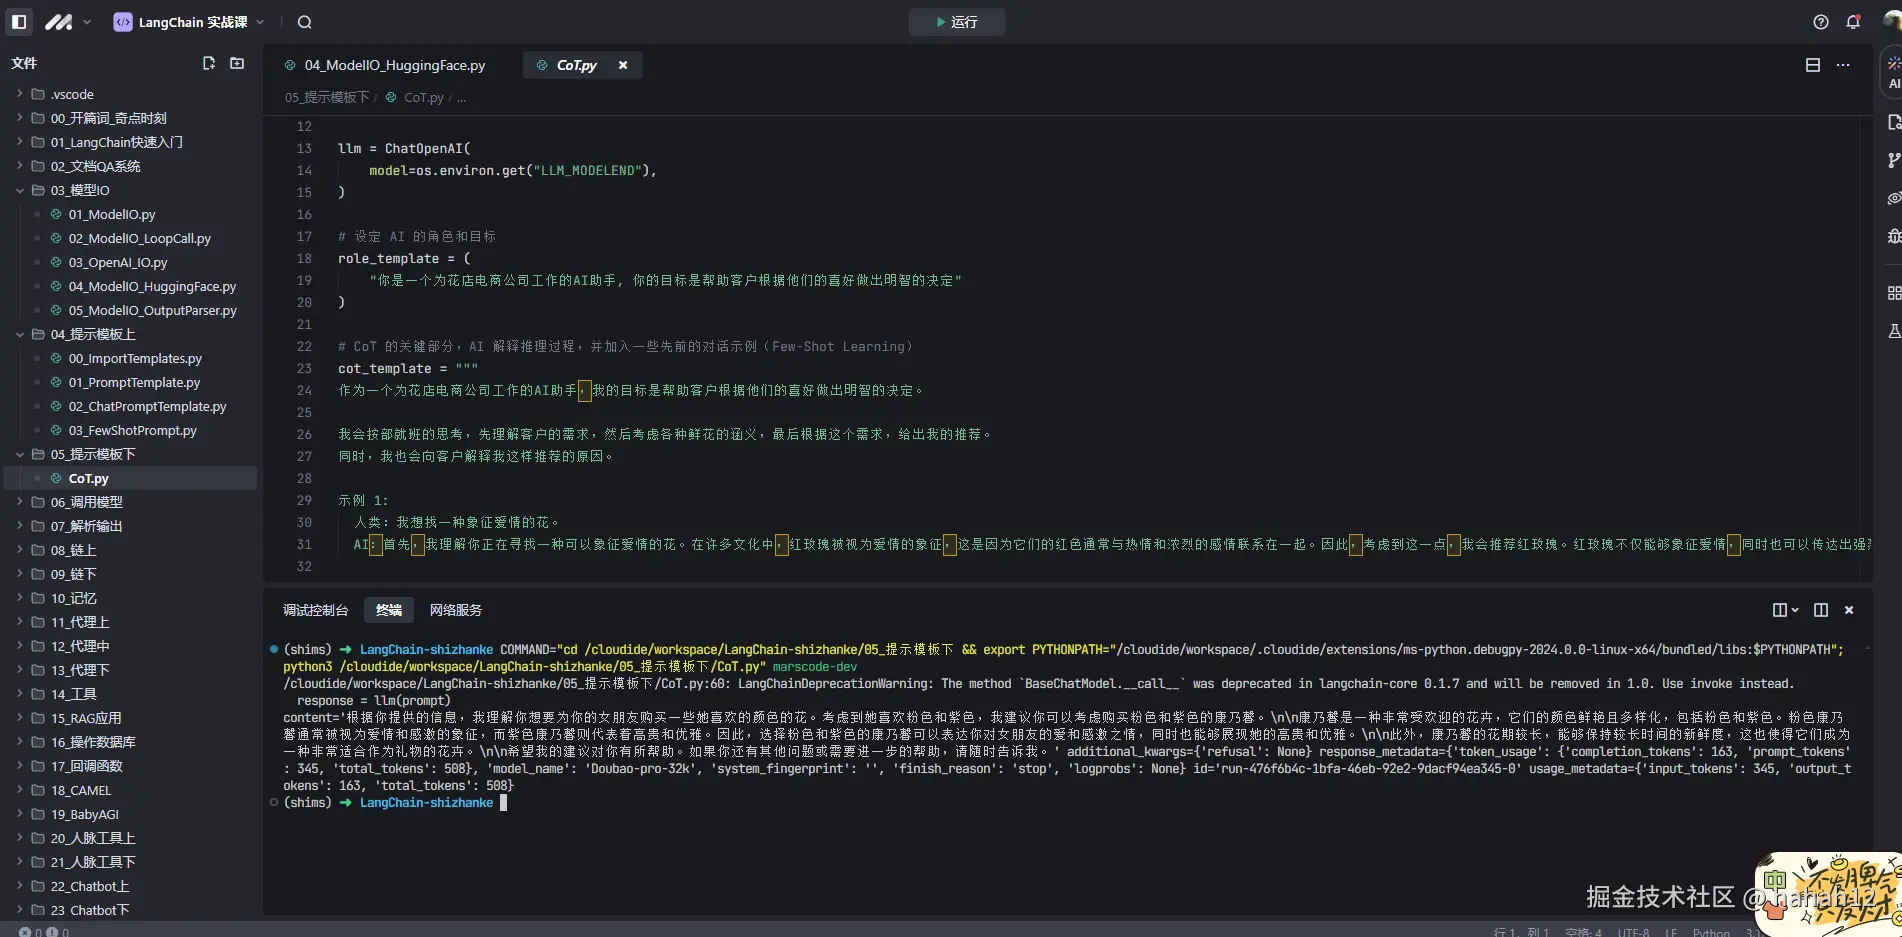This screenshot has width=1902, height=937.
Task: Open the testing flask icon
Action: (1893, 331)
